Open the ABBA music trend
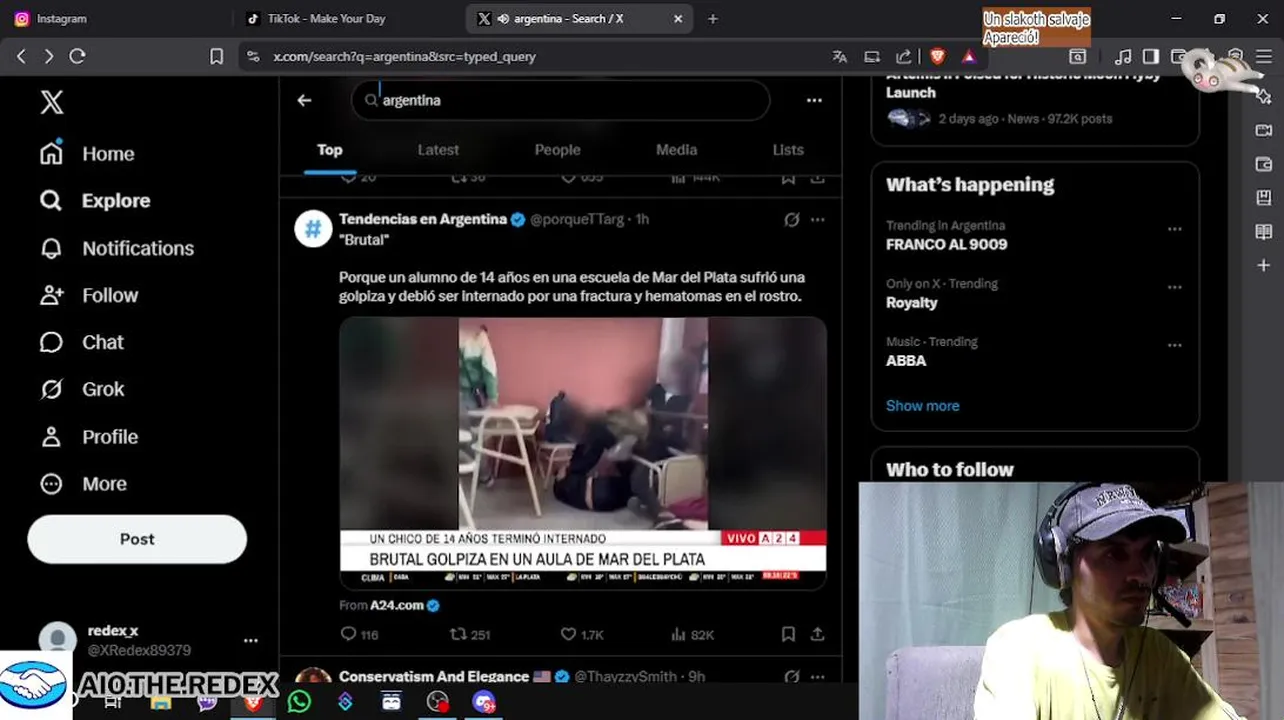 pos(906,360)
